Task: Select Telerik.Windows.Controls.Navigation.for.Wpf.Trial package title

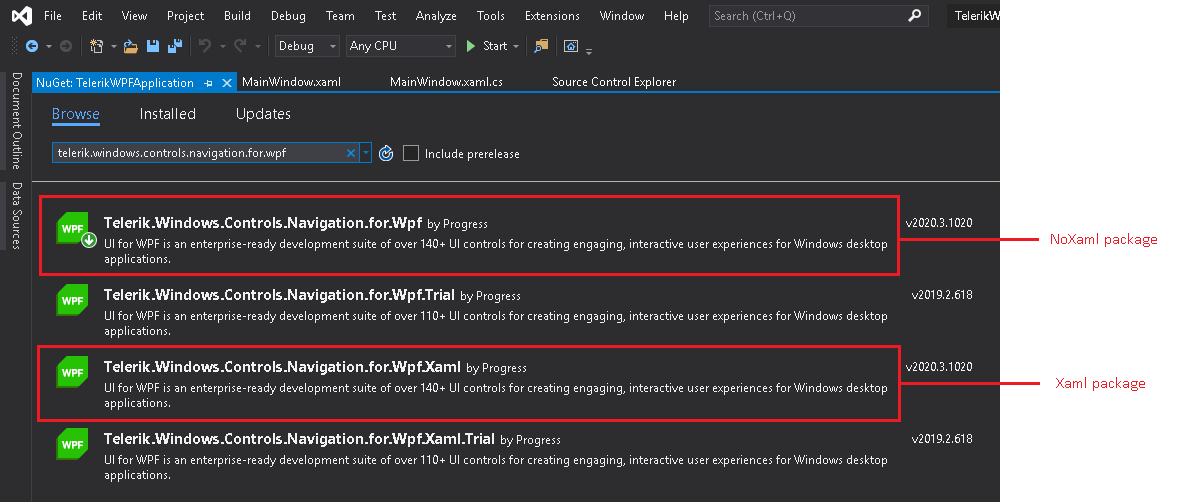Action: [279, 295]
